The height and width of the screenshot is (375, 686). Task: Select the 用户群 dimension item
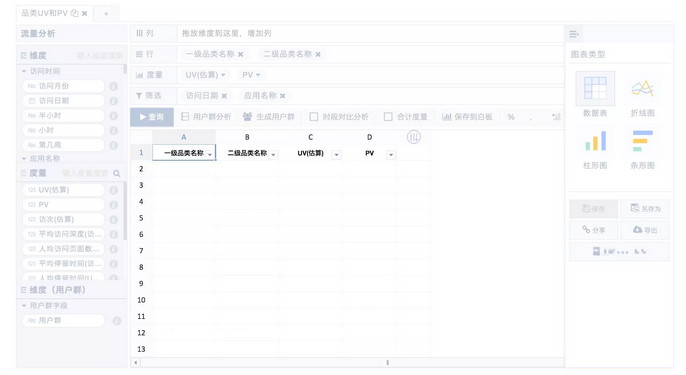point(64,321)
